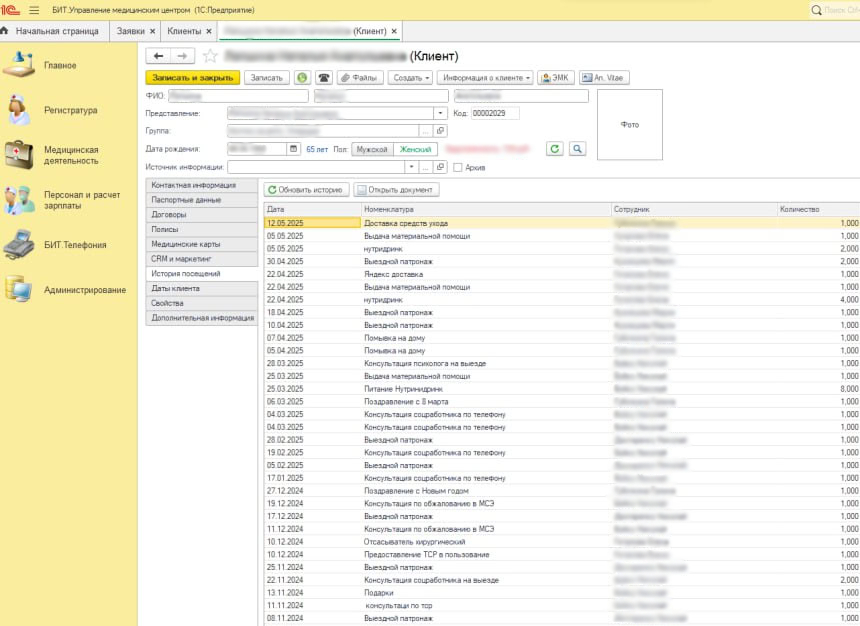Open the Свойства section tab
Image resolution: width=860 pixels, height=626 pixels.
coord(201,303)
